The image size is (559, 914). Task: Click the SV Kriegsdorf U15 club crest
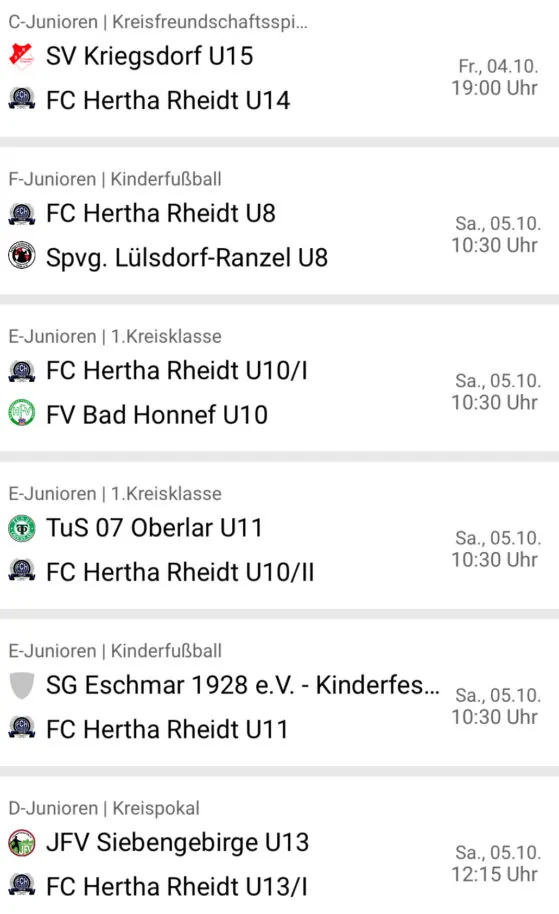tap(22, 56)
